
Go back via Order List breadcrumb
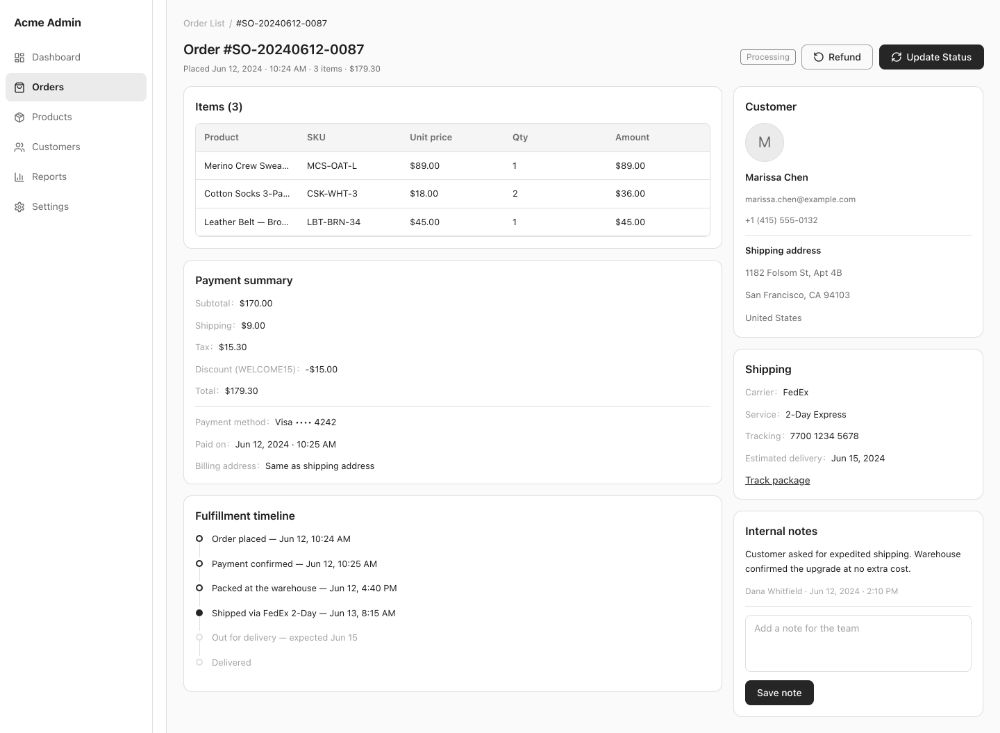point(204,24)
